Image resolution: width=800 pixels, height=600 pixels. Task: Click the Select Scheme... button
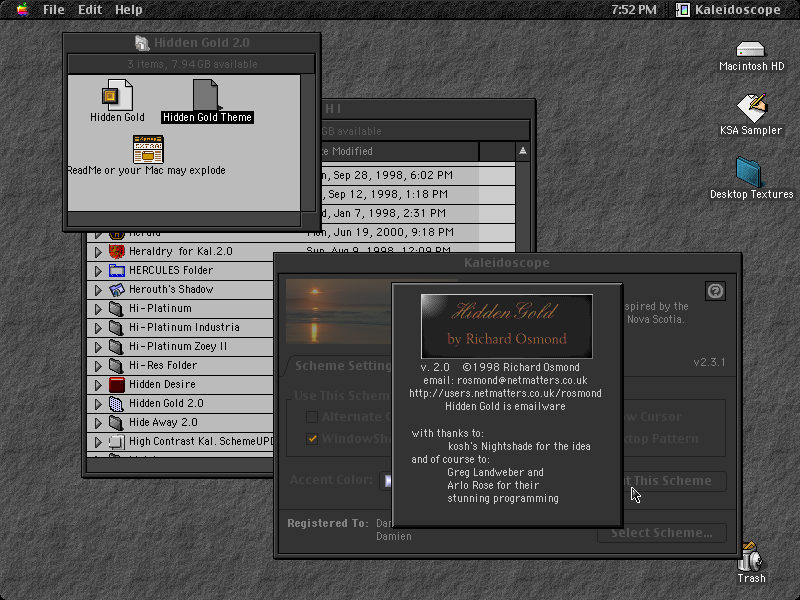point(662,533)
